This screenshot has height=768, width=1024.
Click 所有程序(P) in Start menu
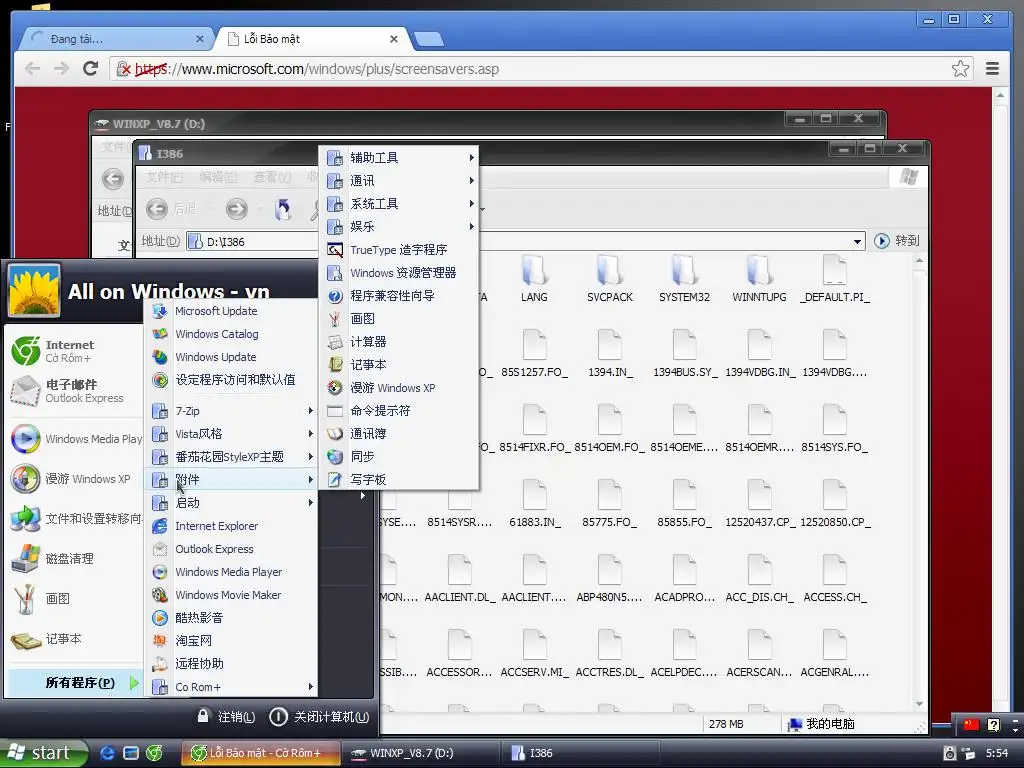[74, 683]
